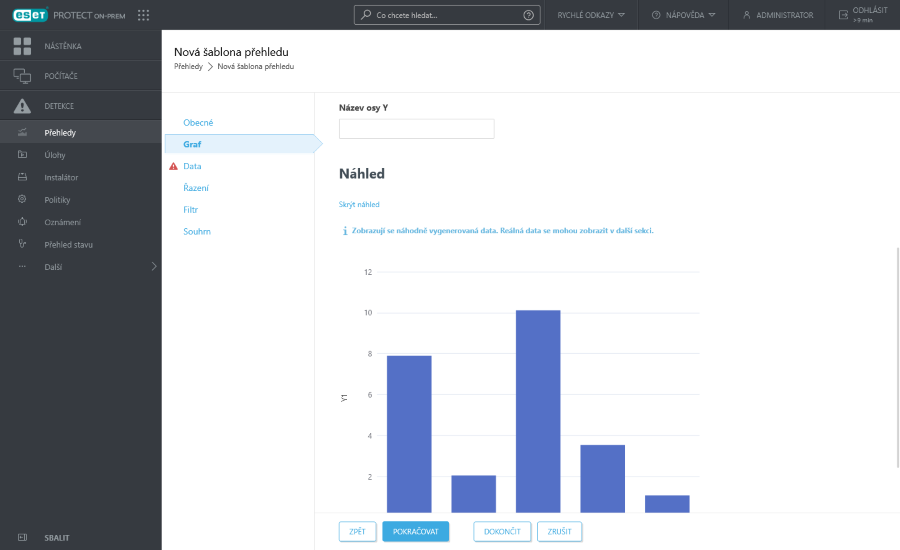Click the Detekce warning triangle icon
The height and width of the screenshot is (550, 900).
pos(22,106)
